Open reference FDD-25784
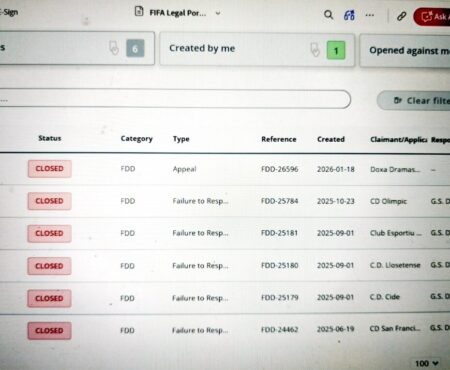Viewport: 450px width, 370px height. (280, 201)
